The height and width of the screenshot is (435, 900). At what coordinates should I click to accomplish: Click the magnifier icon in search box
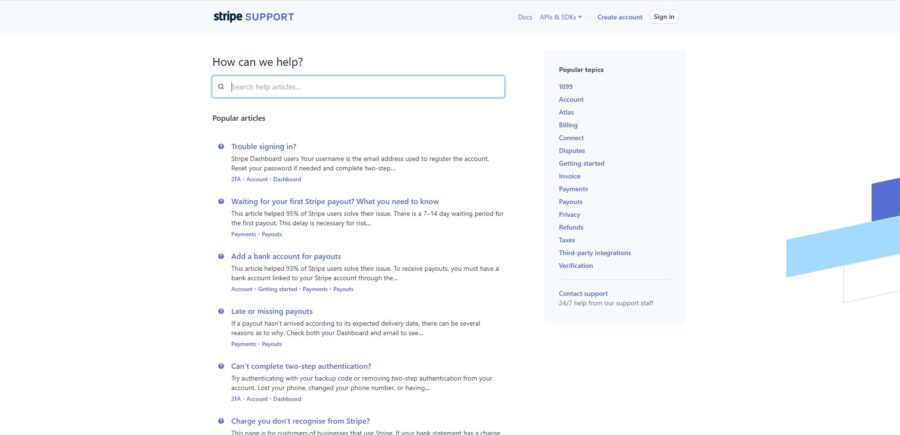pyautogui.click(x=221, y=87)
